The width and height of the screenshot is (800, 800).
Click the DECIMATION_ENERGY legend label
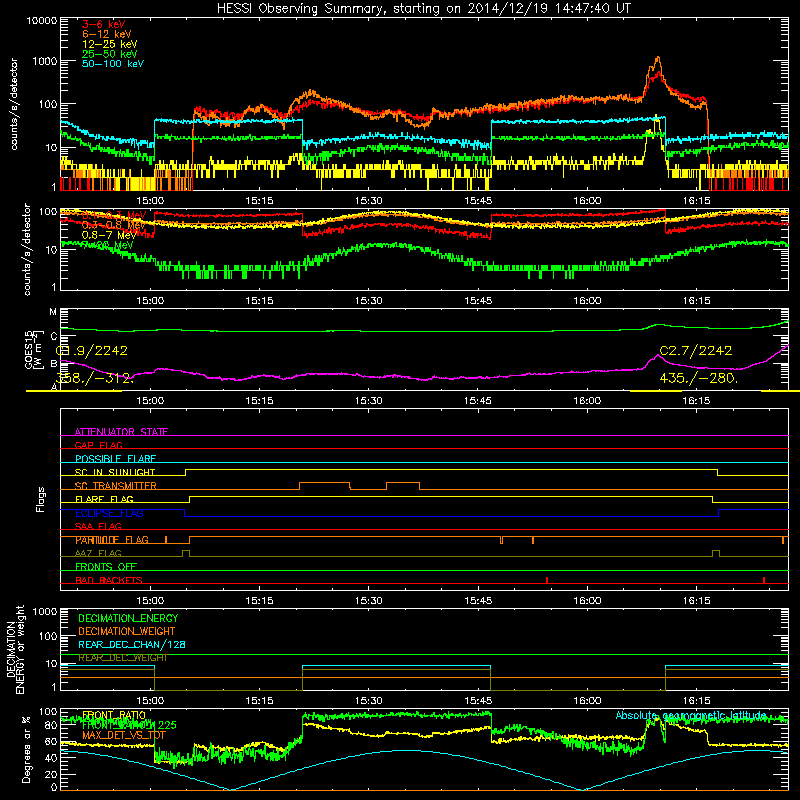128,618
